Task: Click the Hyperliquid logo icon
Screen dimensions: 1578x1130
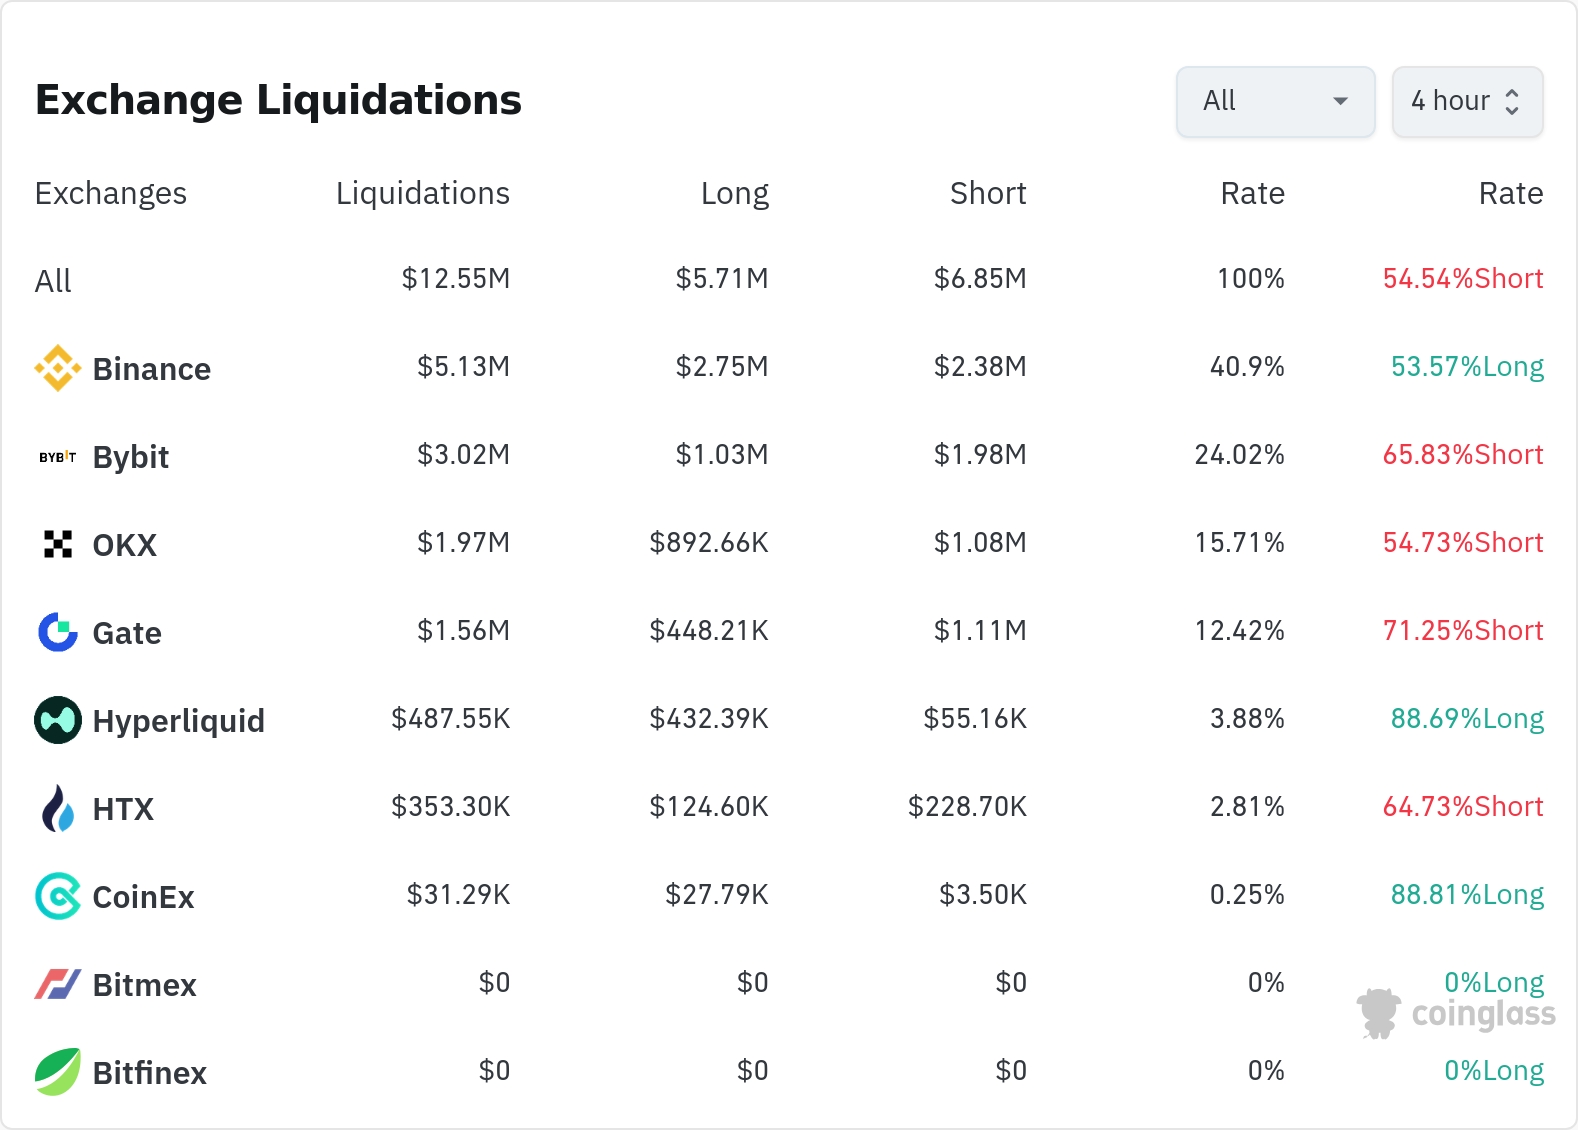Action: (x=58, y=720)
